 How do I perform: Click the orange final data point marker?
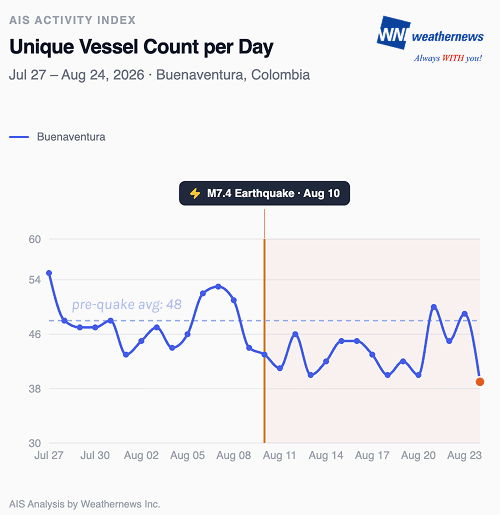pos(480,382)
